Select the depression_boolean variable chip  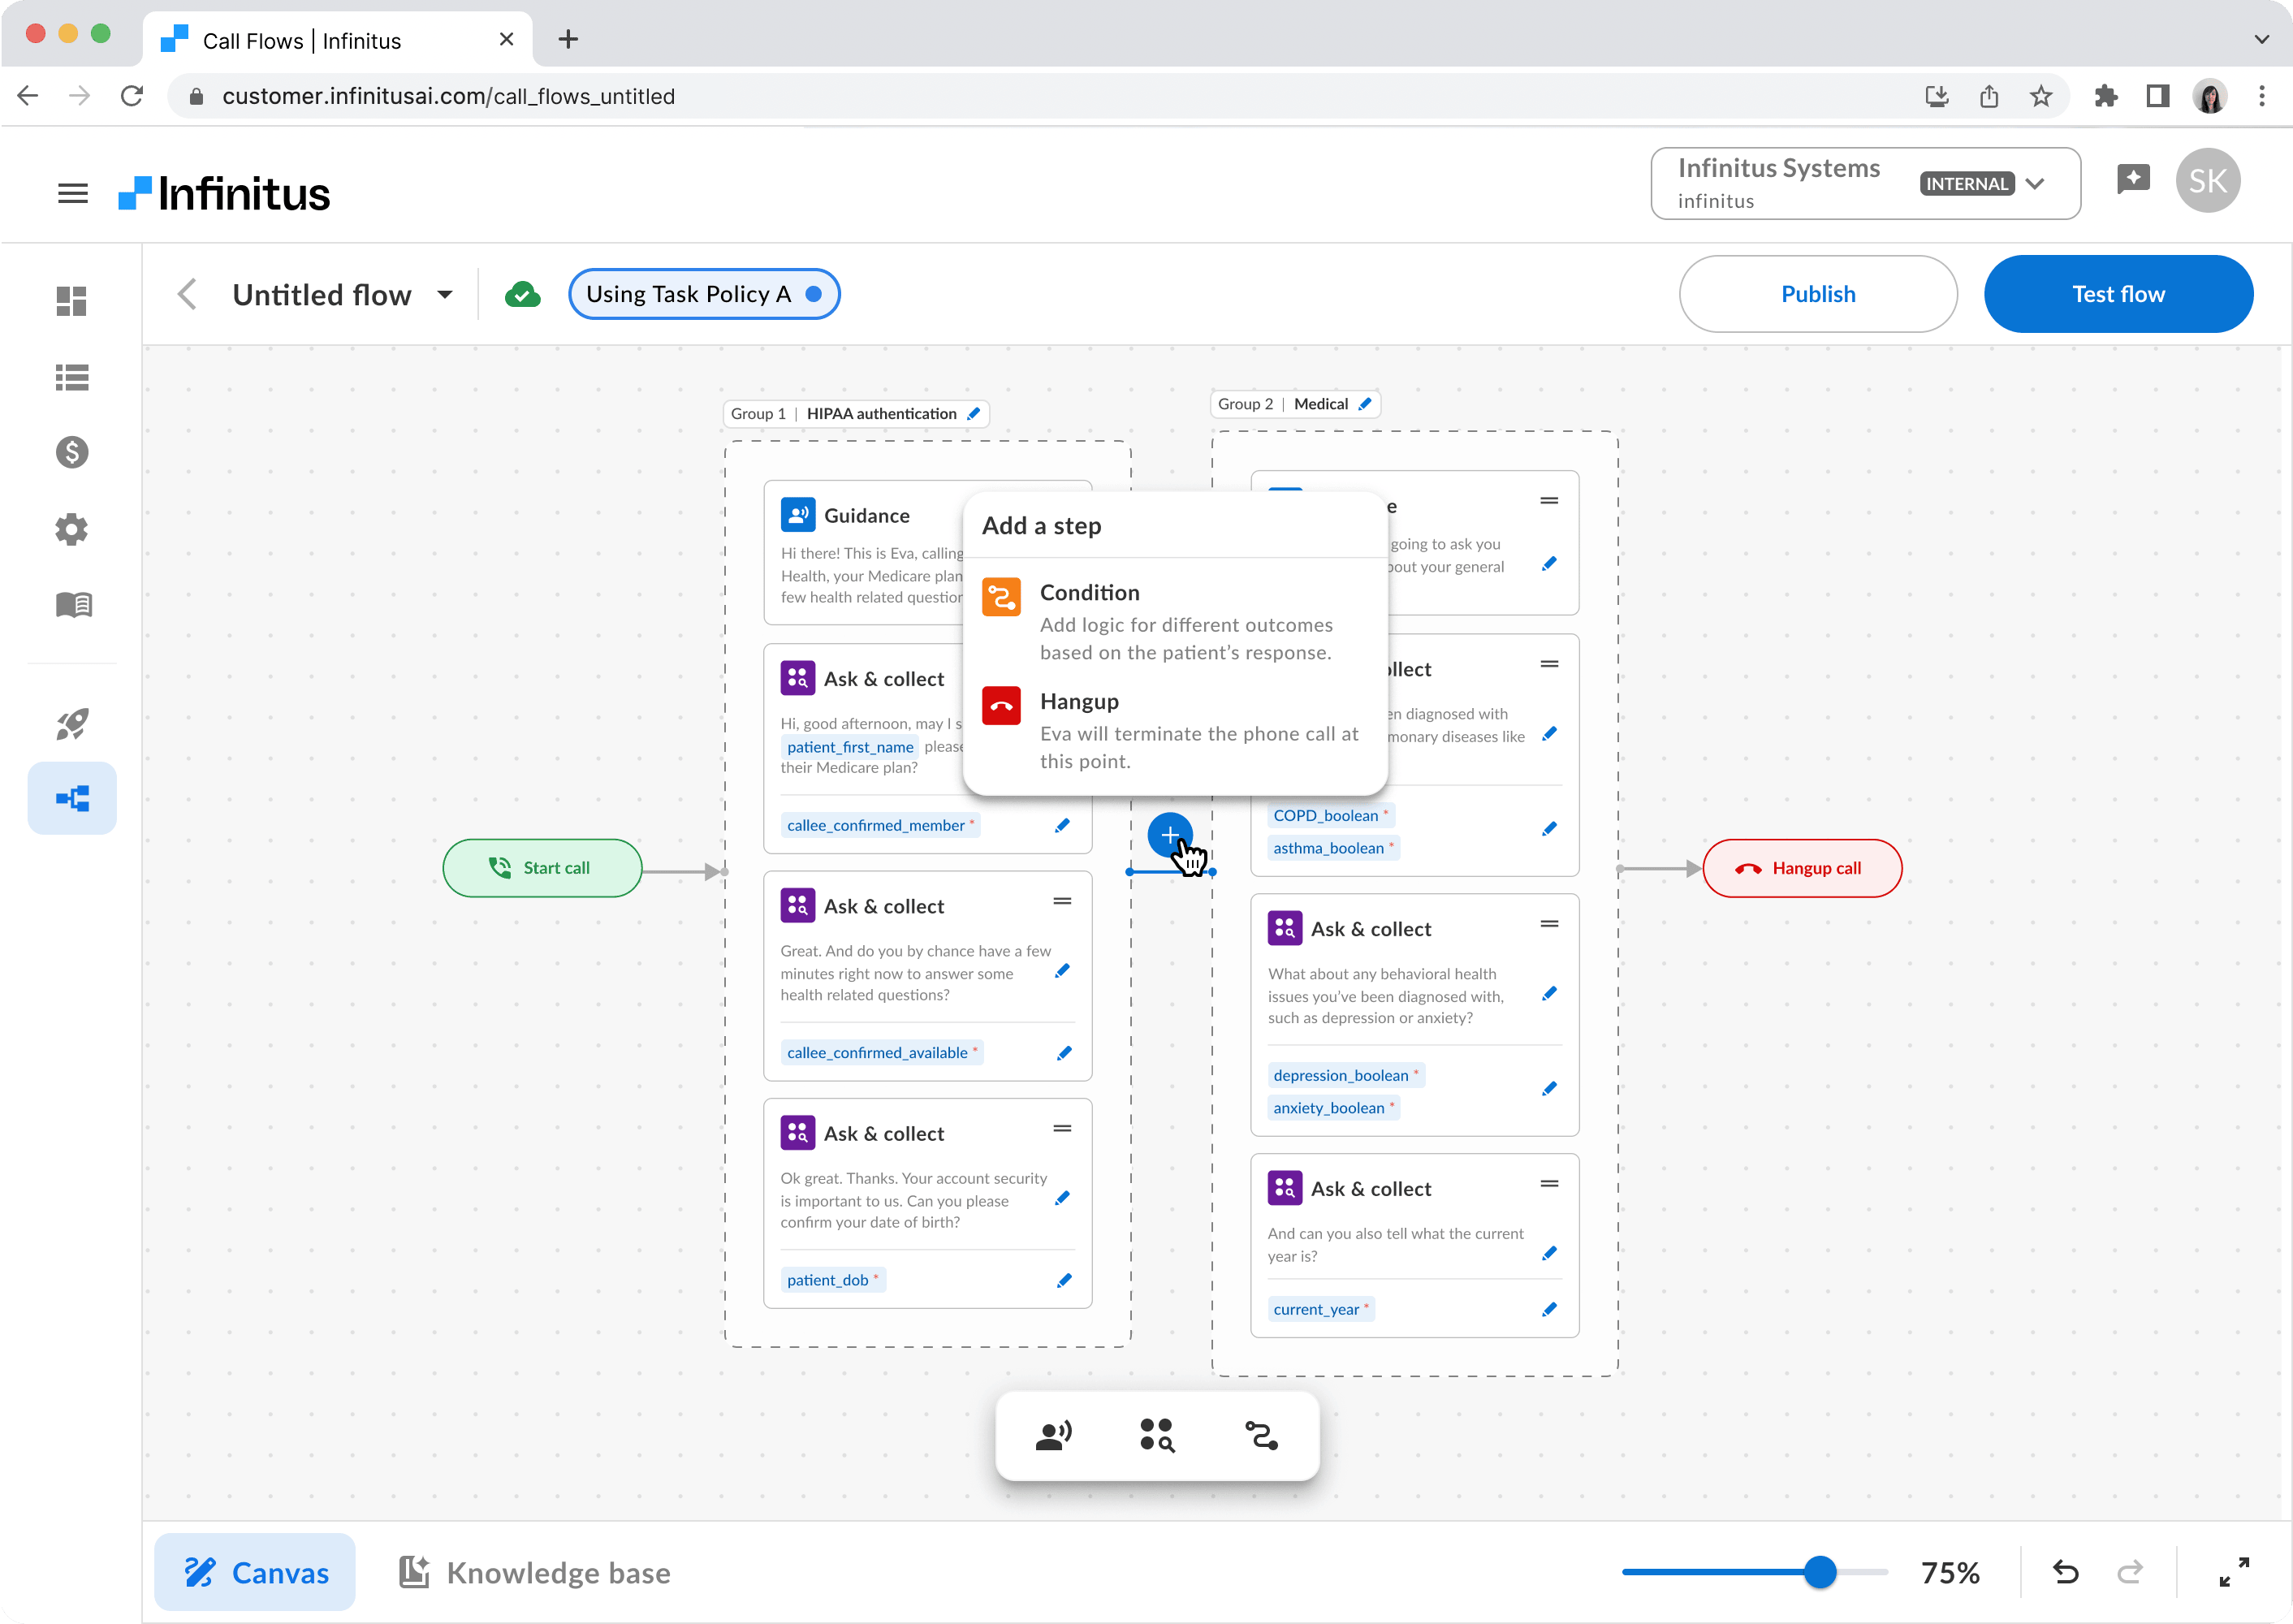(x=1345, y=1075)
